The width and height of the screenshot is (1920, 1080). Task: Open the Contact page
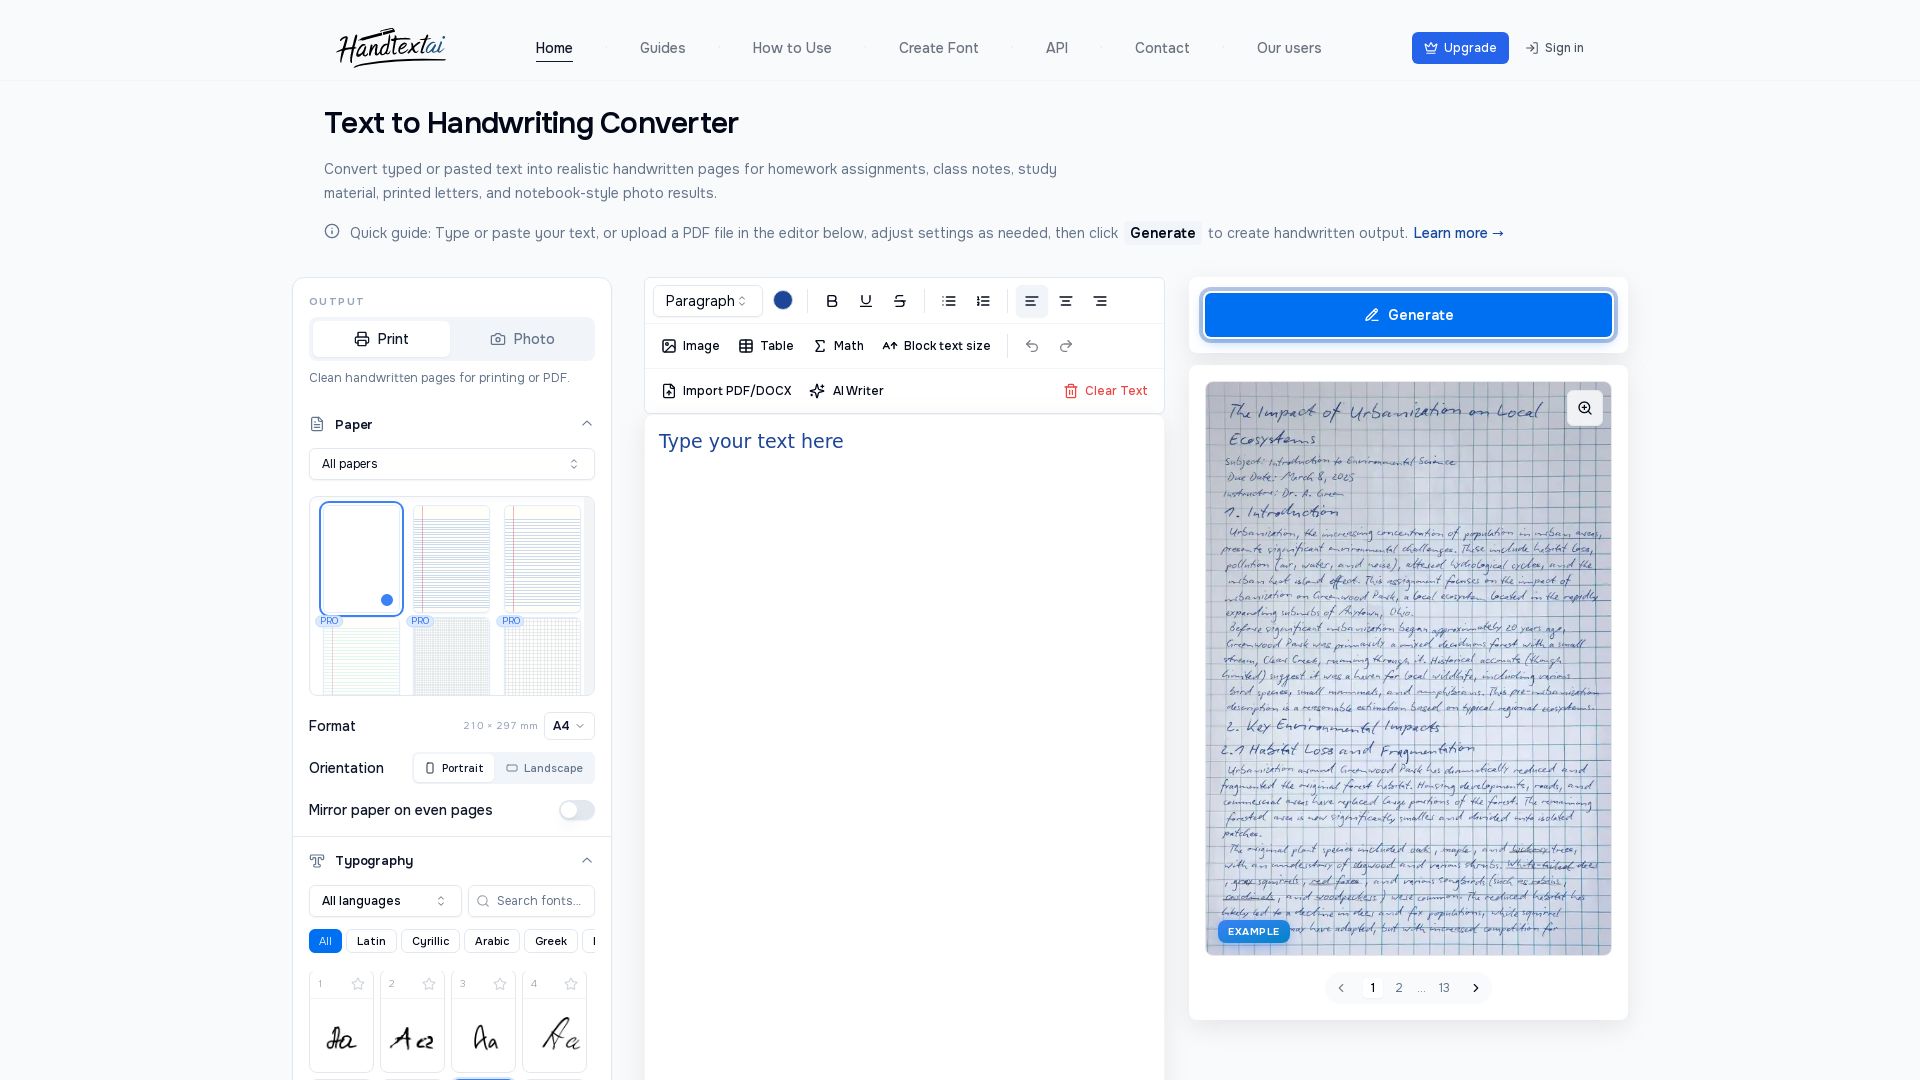click(1162, 48)
